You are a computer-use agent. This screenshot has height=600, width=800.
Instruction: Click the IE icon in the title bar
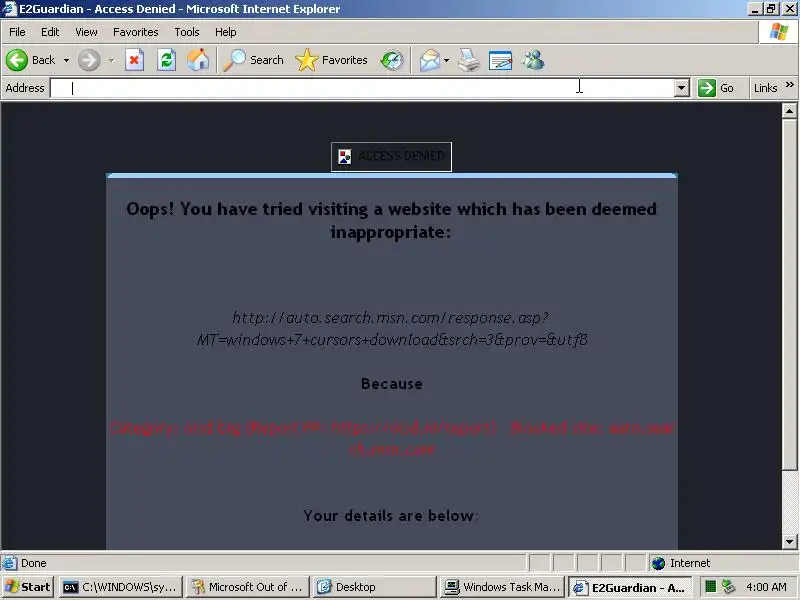(x=9, y=9)
